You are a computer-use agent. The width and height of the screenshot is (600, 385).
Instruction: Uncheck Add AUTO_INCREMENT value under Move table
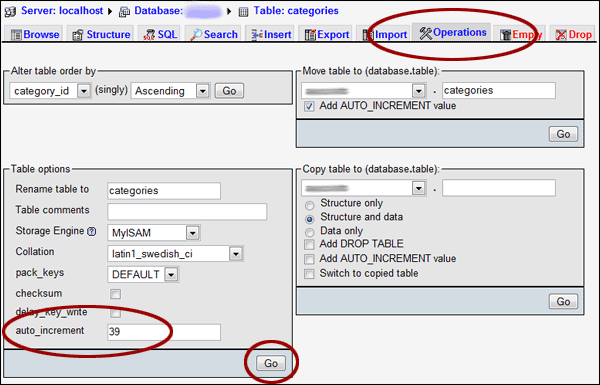309,106
